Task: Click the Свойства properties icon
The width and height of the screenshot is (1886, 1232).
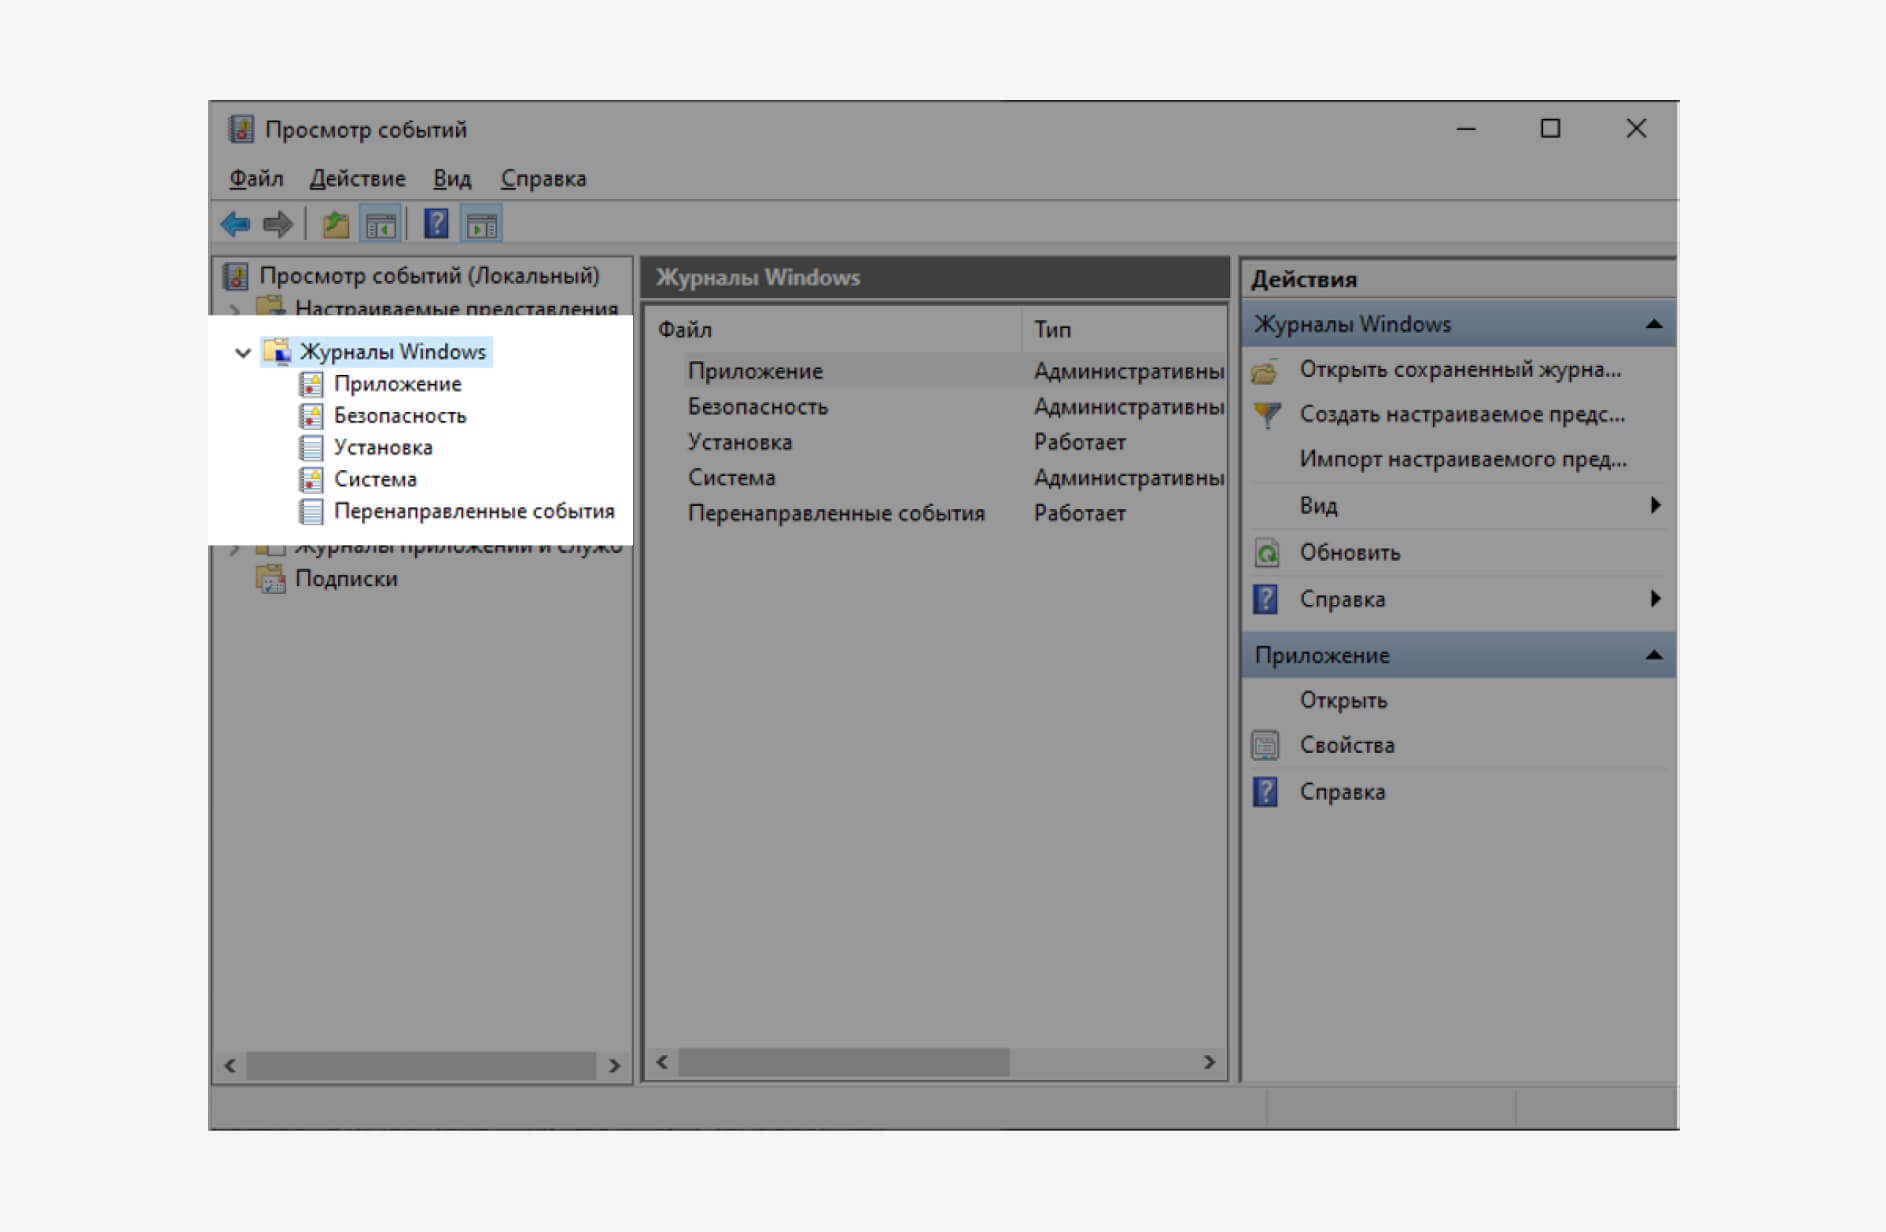Action: [x=1265, y=745]
